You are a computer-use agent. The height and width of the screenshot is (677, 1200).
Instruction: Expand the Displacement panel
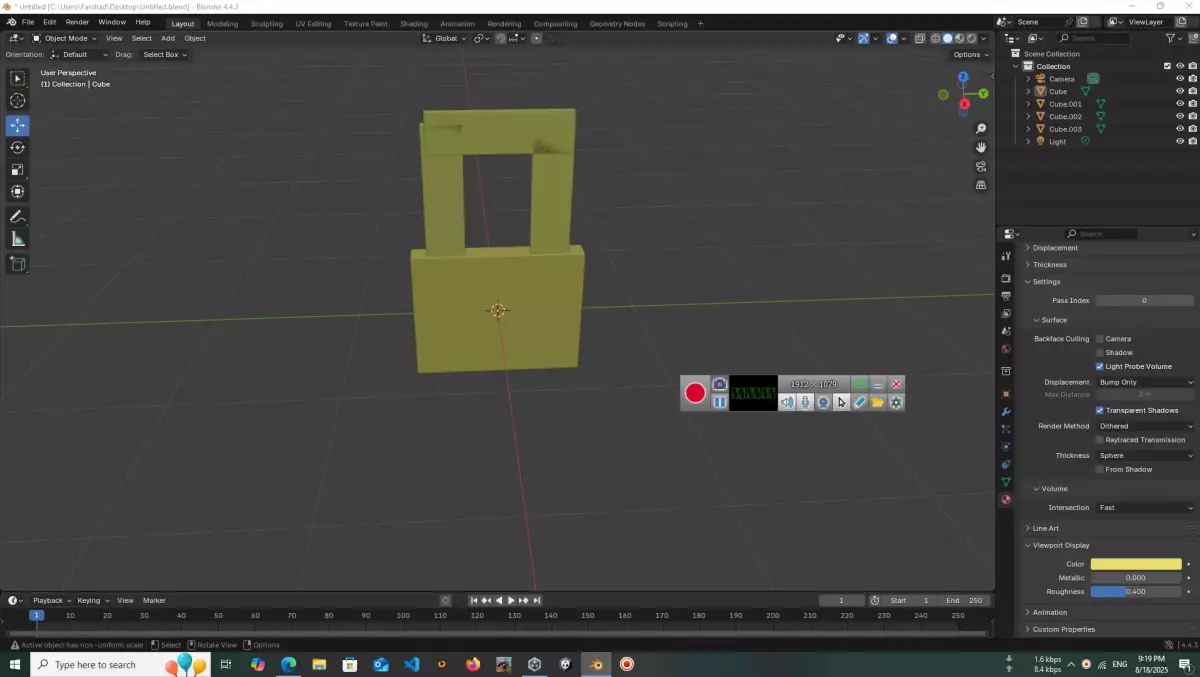click(1055, 248)
